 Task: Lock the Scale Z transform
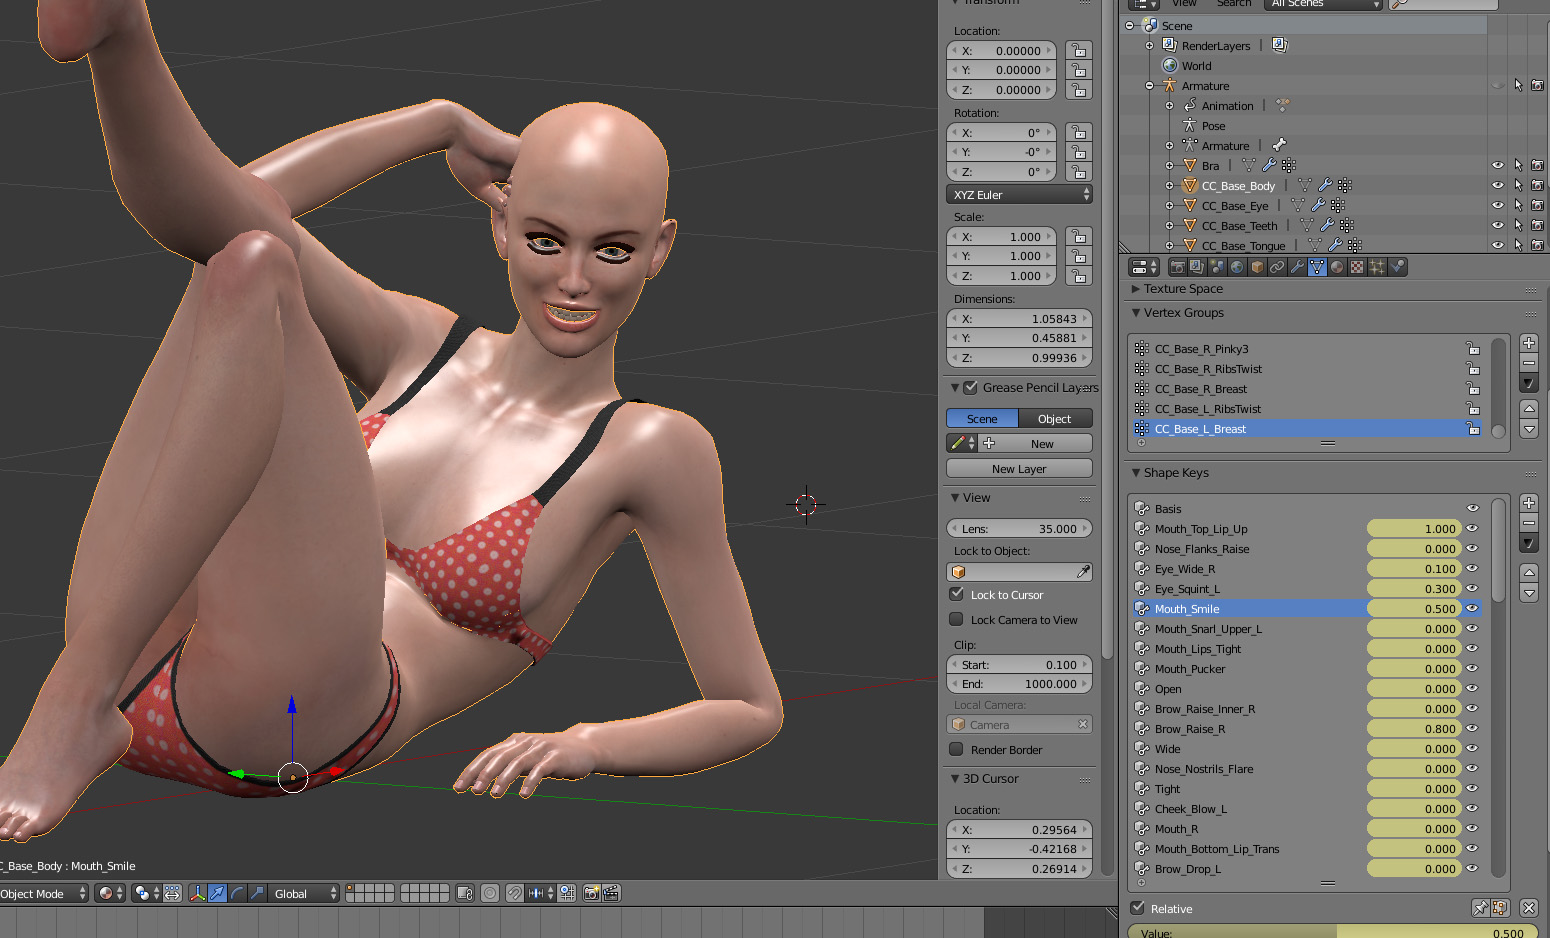(x=1078, y=275)
